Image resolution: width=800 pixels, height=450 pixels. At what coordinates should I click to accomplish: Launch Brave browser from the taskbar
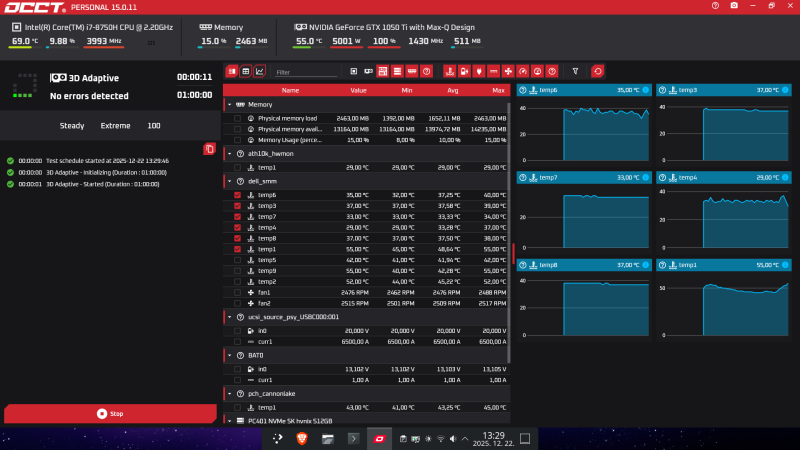[302, 438]
